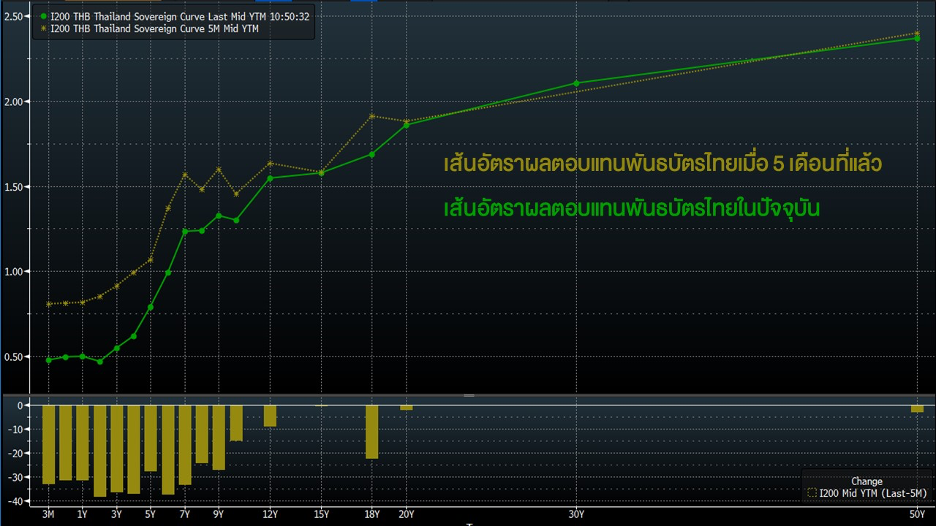
Task: Toggle the Last Mid YTM series legend entry
Action: point(175,17)
